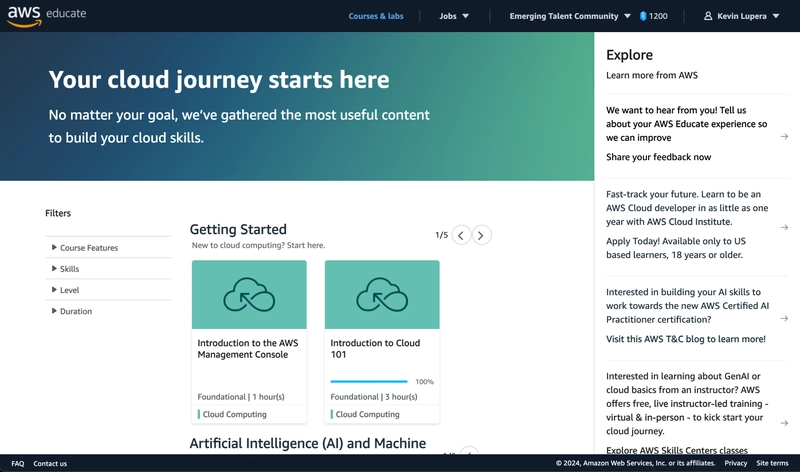
Task: Click the Explore panel heading
Action: (x=629, y=55)
